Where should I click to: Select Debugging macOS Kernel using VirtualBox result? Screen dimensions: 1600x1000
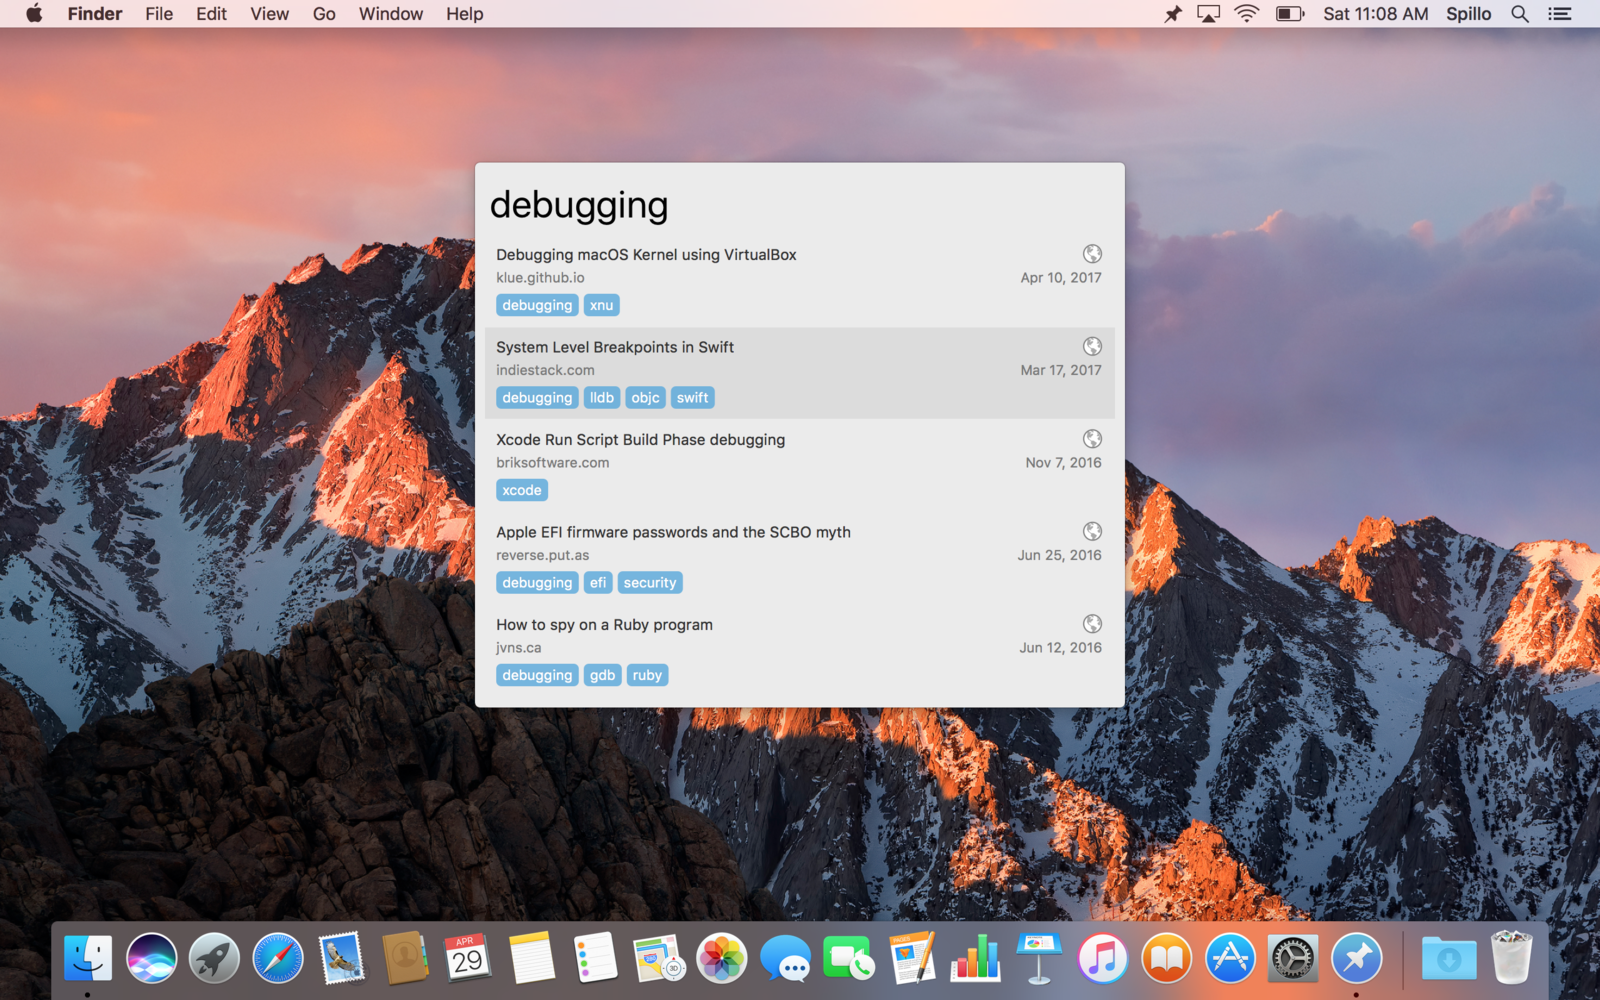(x=799, y=280)
